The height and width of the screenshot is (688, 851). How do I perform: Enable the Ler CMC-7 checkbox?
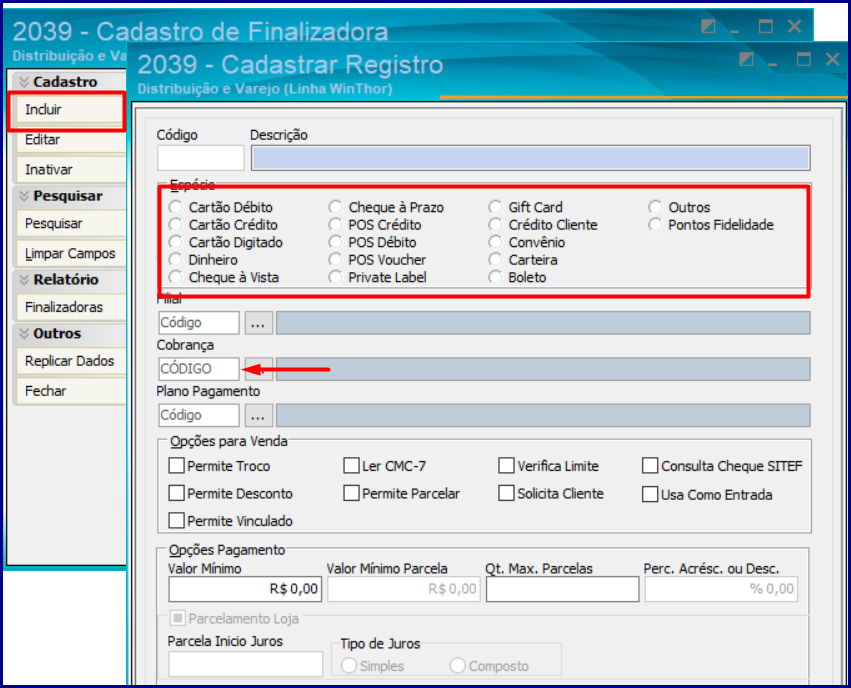(x=352, y=466)
